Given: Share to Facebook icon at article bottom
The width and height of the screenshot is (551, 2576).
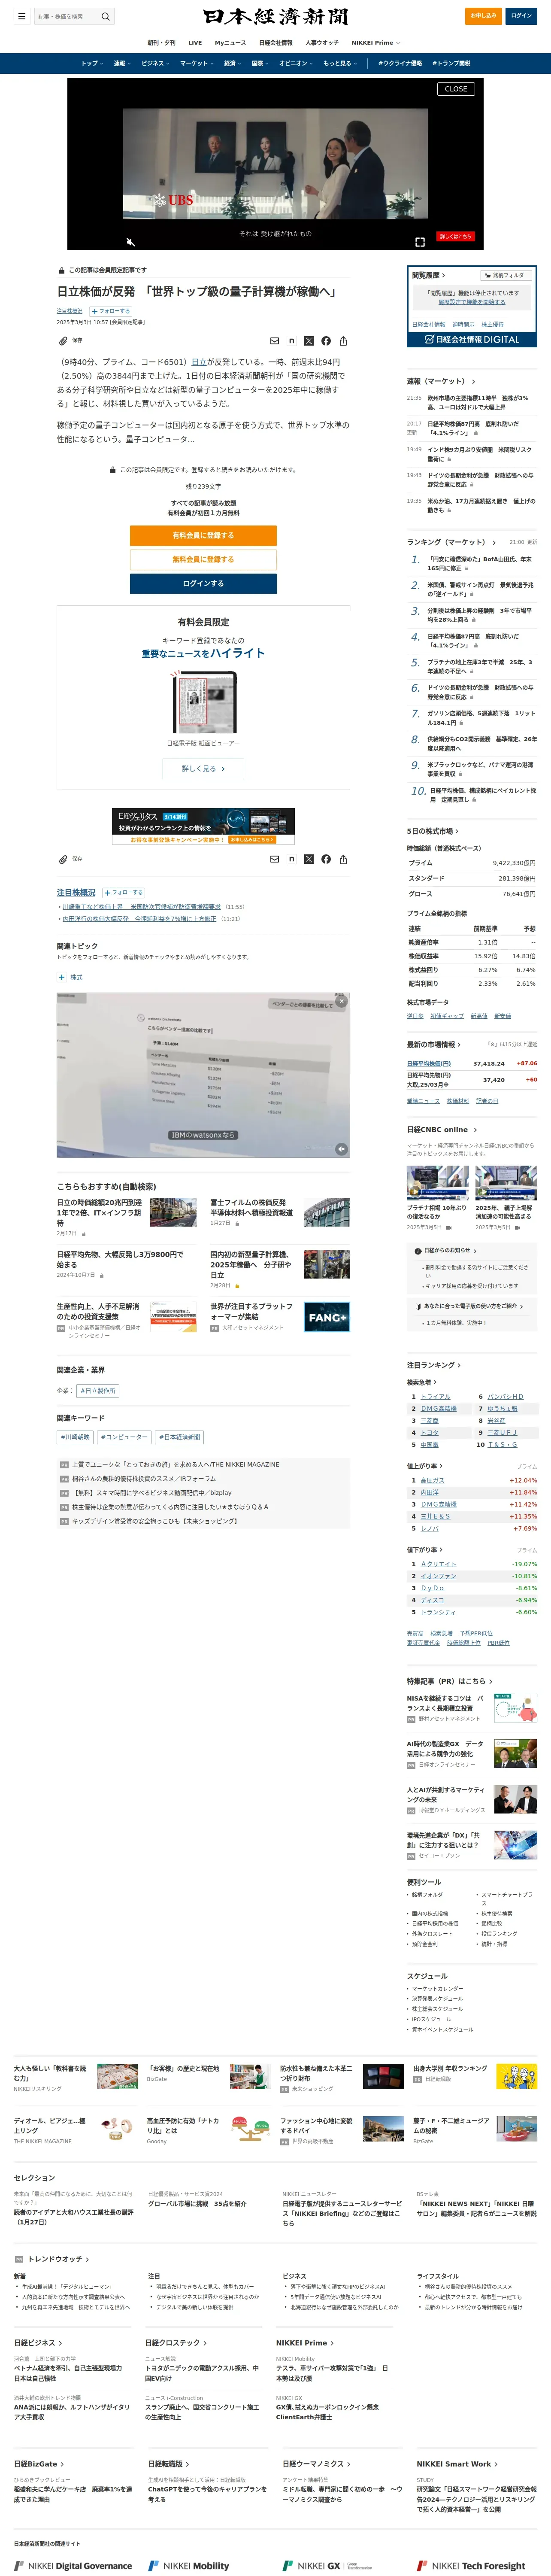Looking at the screenshot, I should 326,859.
